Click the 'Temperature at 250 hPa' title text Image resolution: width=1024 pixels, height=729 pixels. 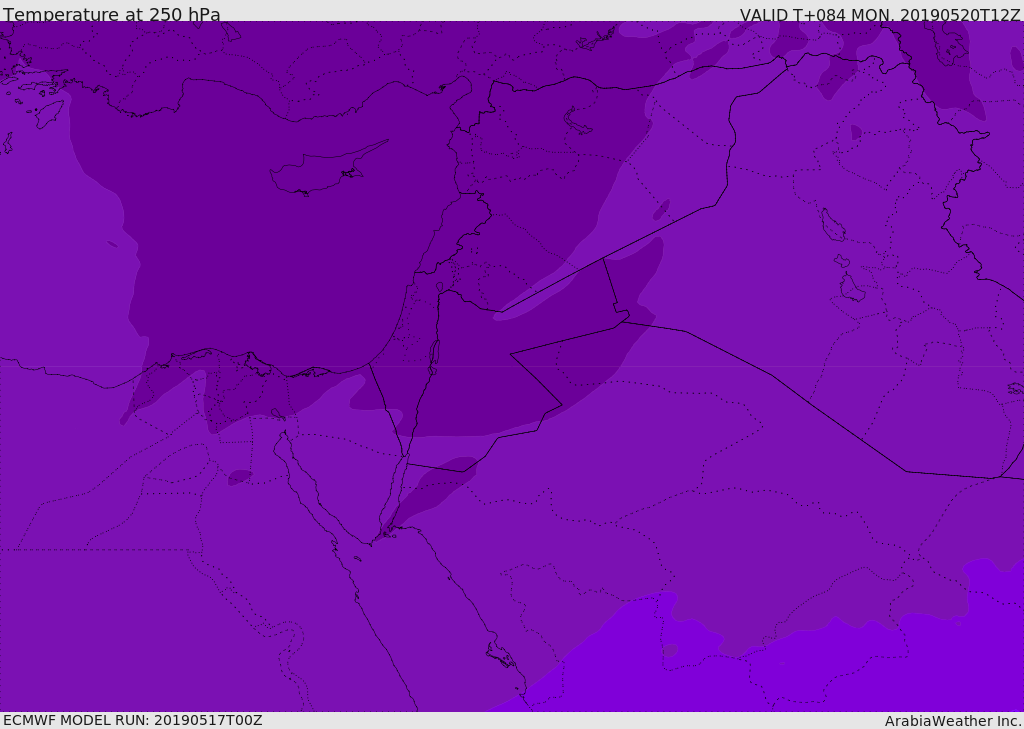[112, 14]
